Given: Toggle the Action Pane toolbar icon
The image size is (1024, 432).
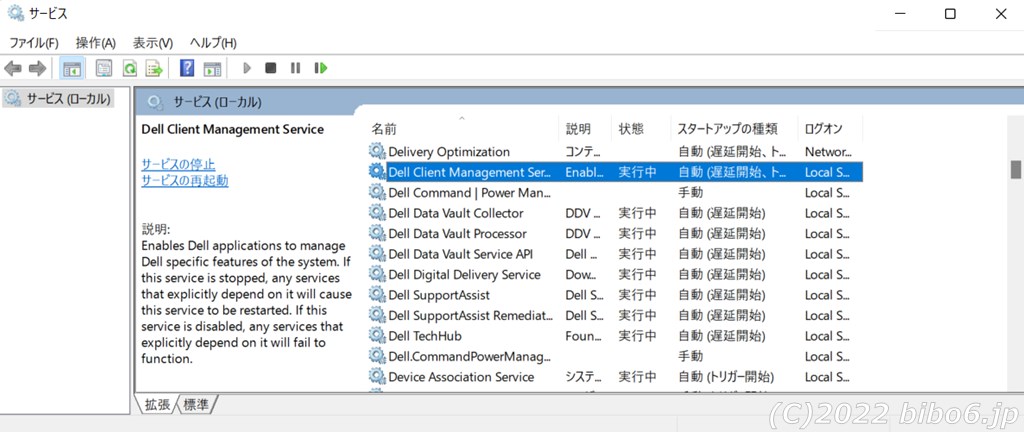Looking at the screenshot, I should pos(212,68).
